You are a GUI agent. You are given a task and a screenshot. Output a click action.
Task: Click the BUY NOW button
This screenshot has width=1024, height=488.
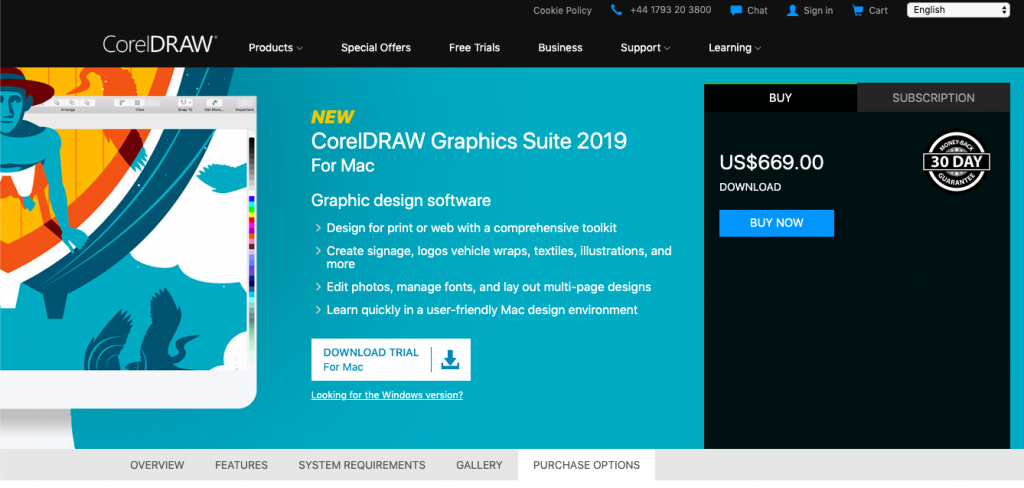pos(776,223)
